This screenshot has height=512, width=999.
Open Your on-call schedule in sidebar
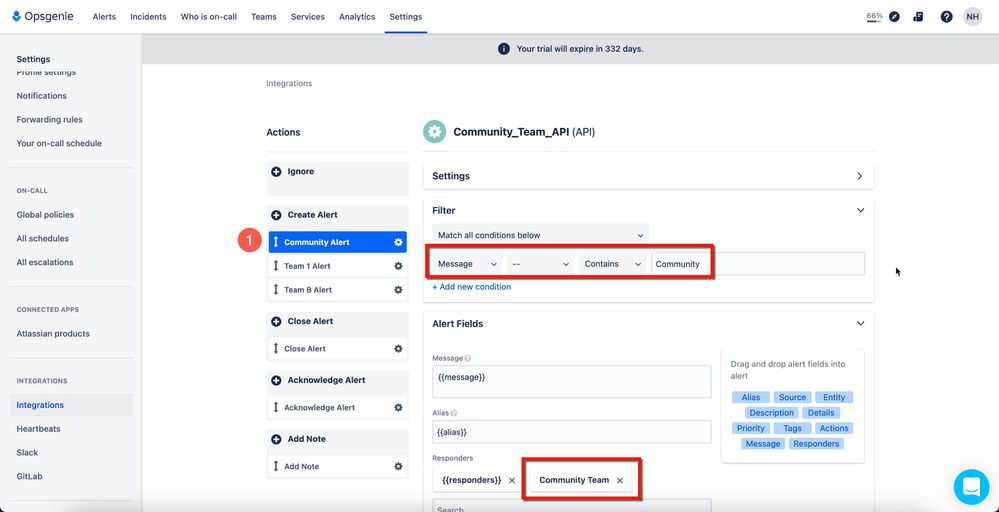point(59,143)
